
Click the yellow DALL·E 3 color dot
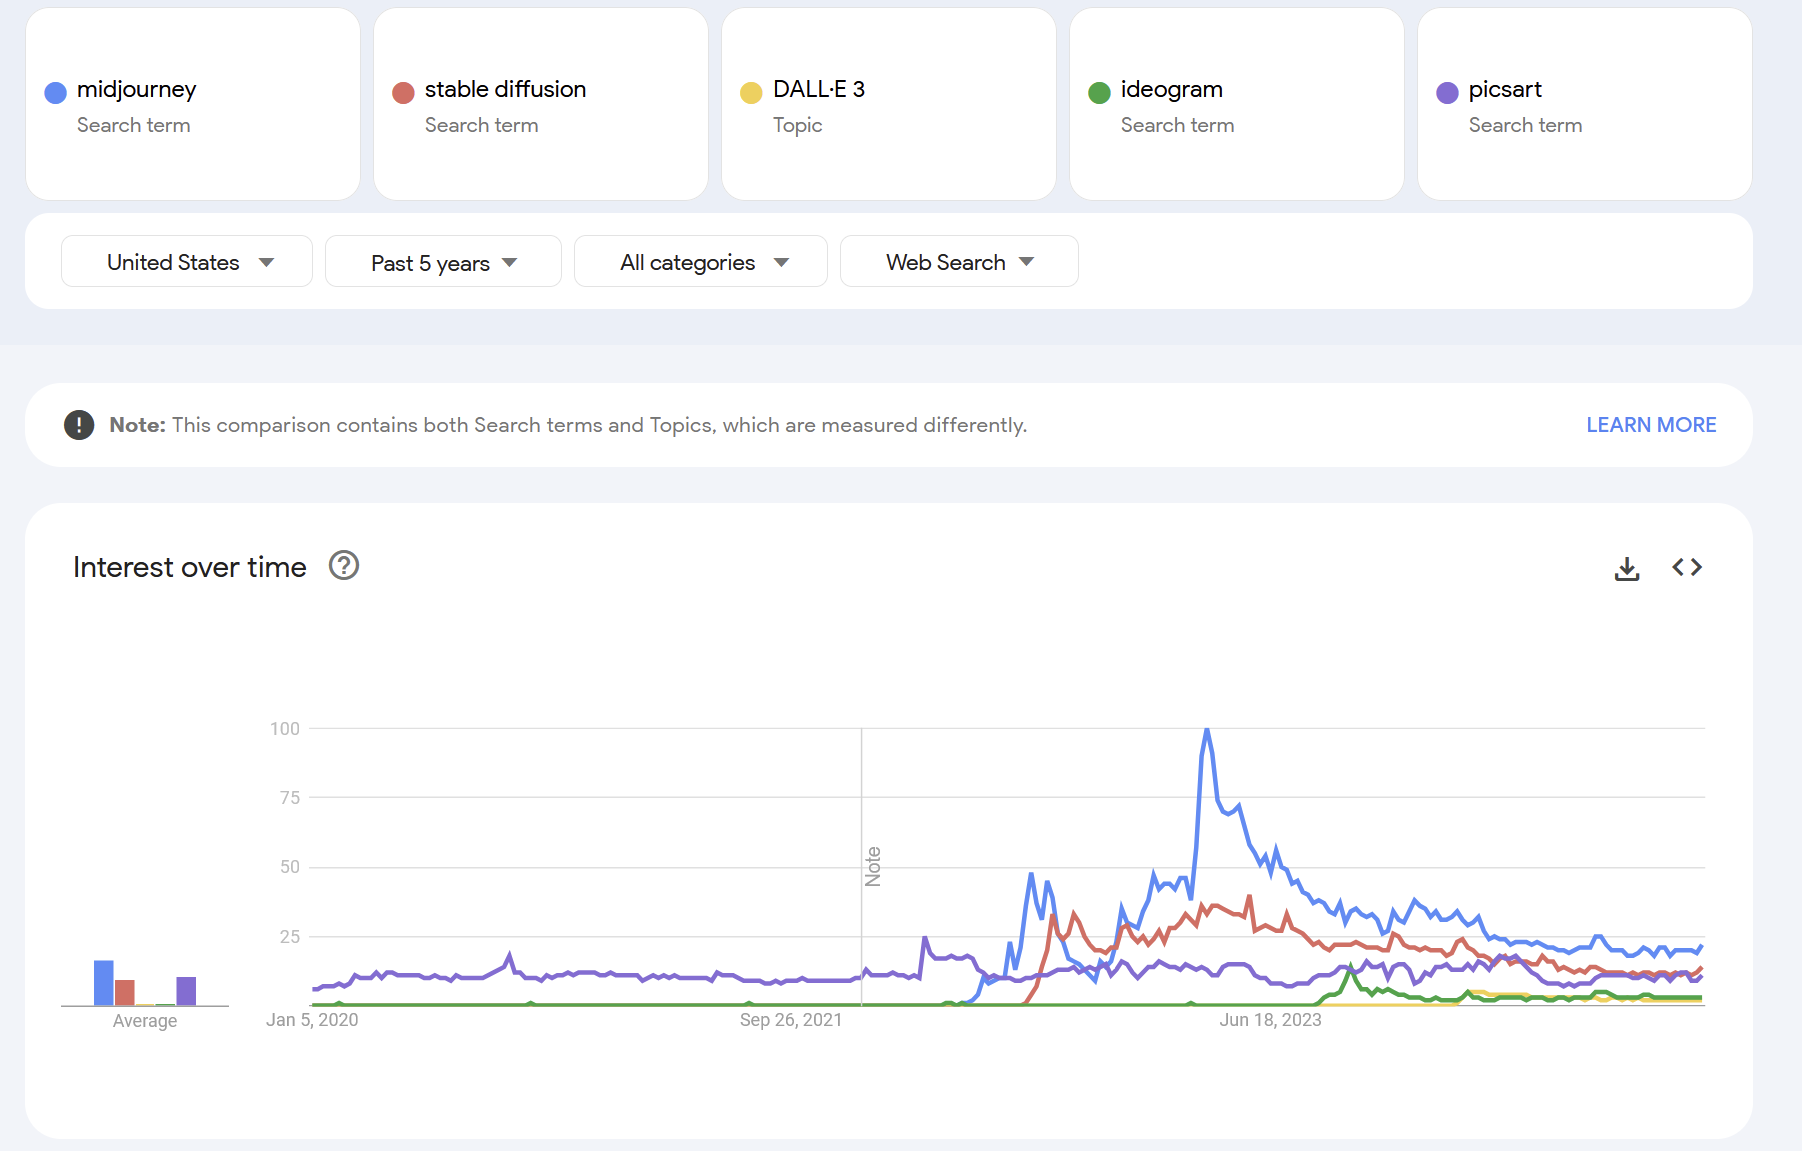(751, 93)
